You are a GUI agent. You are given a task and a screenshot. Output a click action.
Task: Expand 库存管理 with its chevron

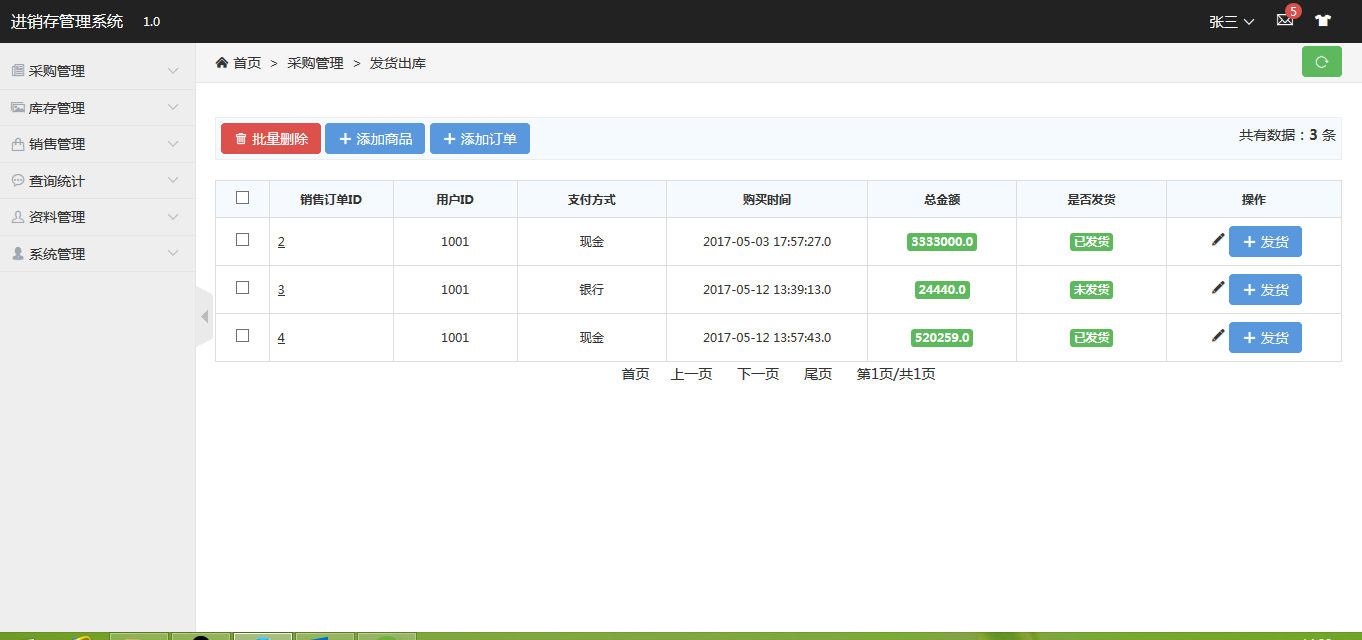coord(173,107)
